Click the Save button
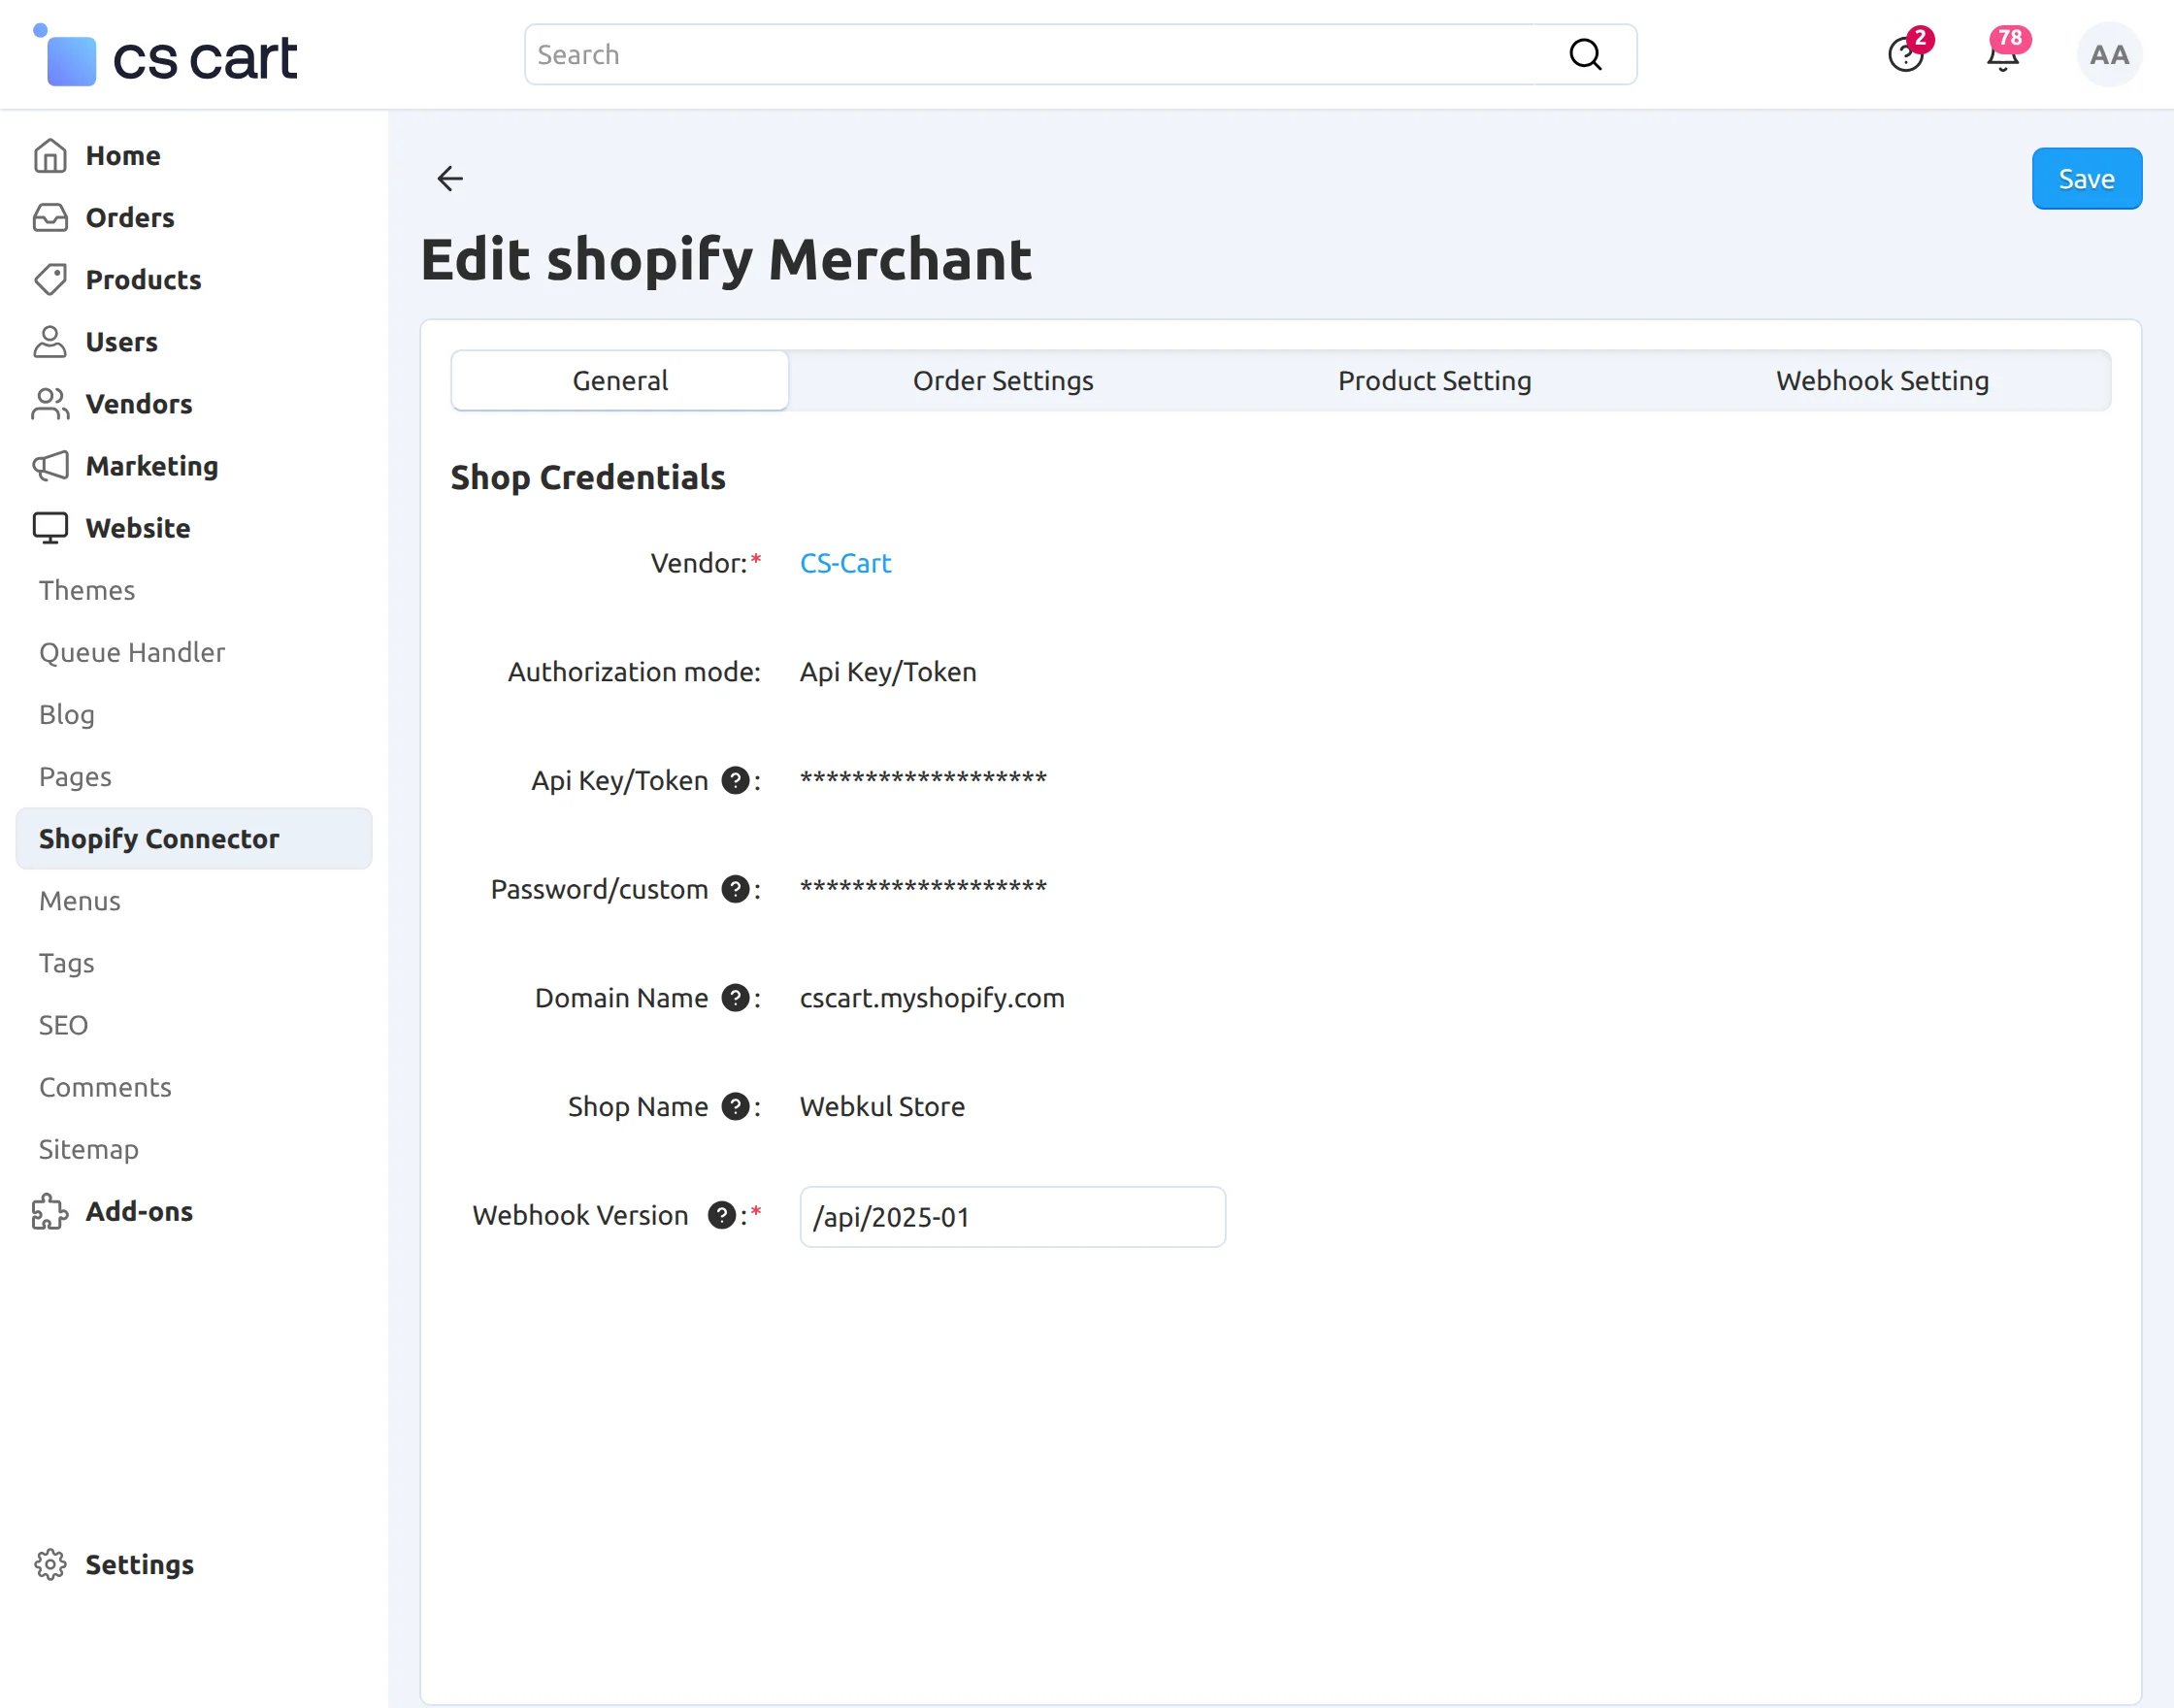Viewport: 2174px width, 1708px height. 2086,179
